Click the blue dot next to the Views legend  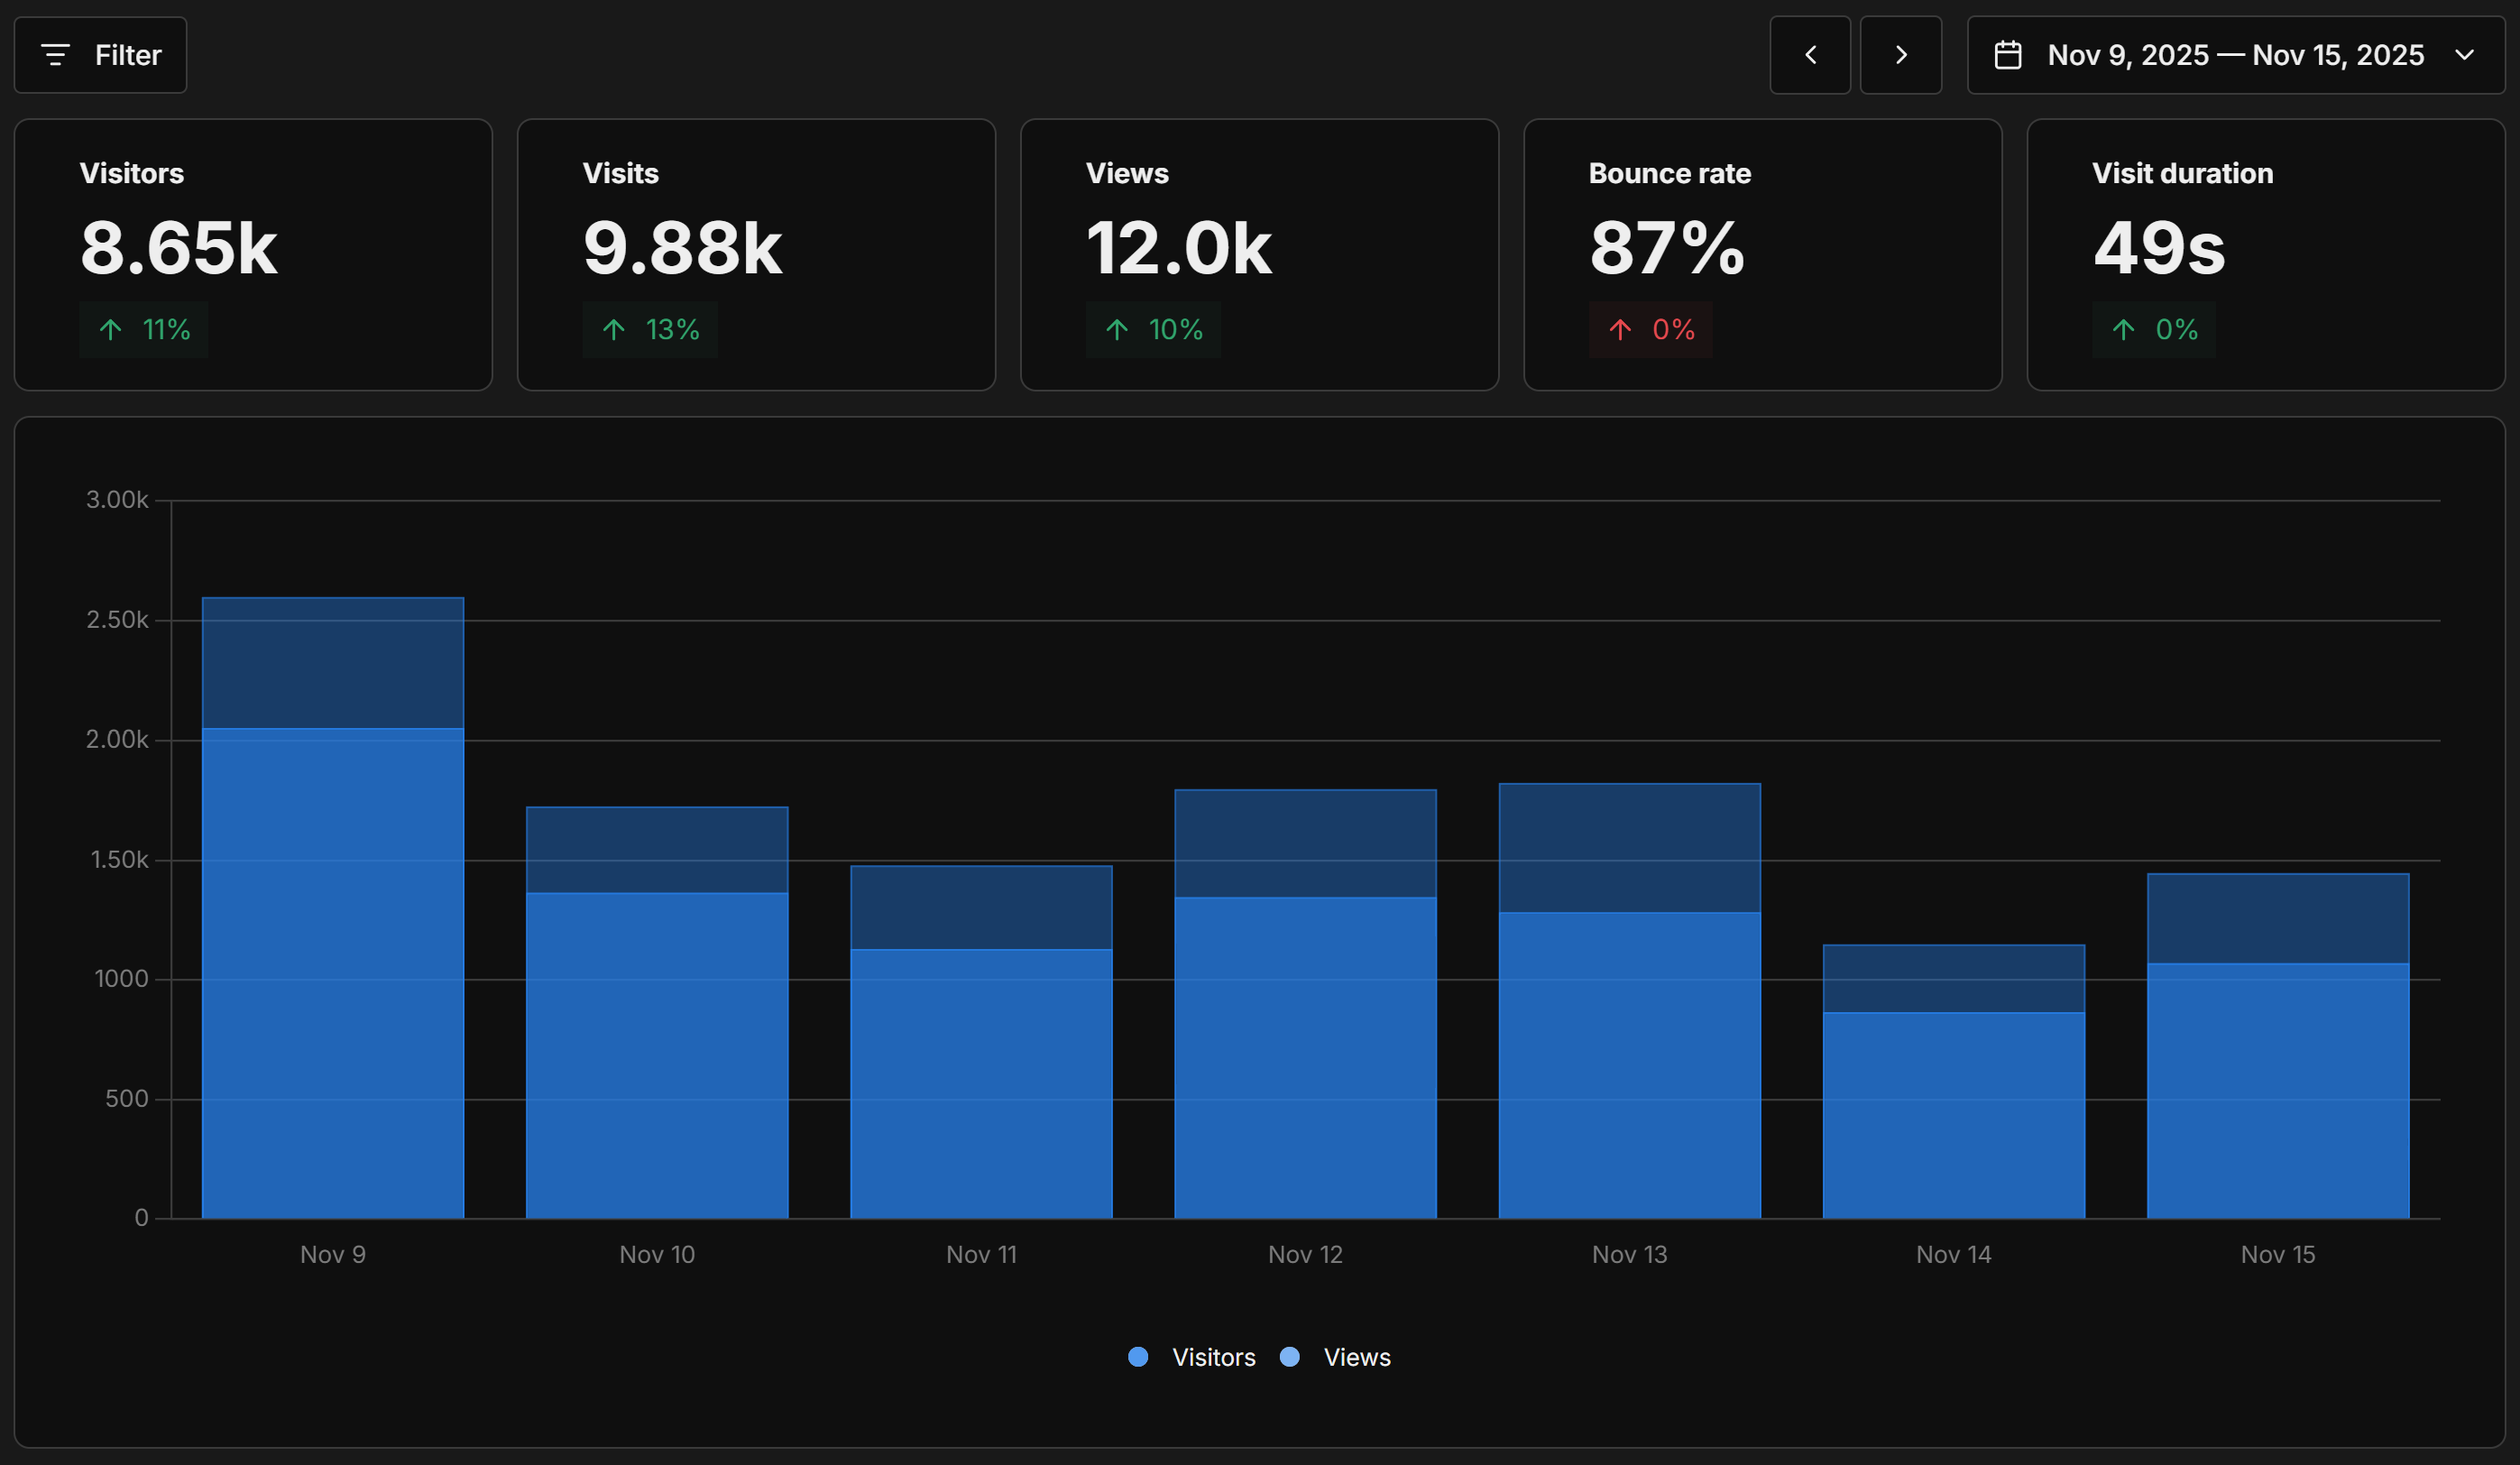pyautogui.click(x=1290, y=1357)
